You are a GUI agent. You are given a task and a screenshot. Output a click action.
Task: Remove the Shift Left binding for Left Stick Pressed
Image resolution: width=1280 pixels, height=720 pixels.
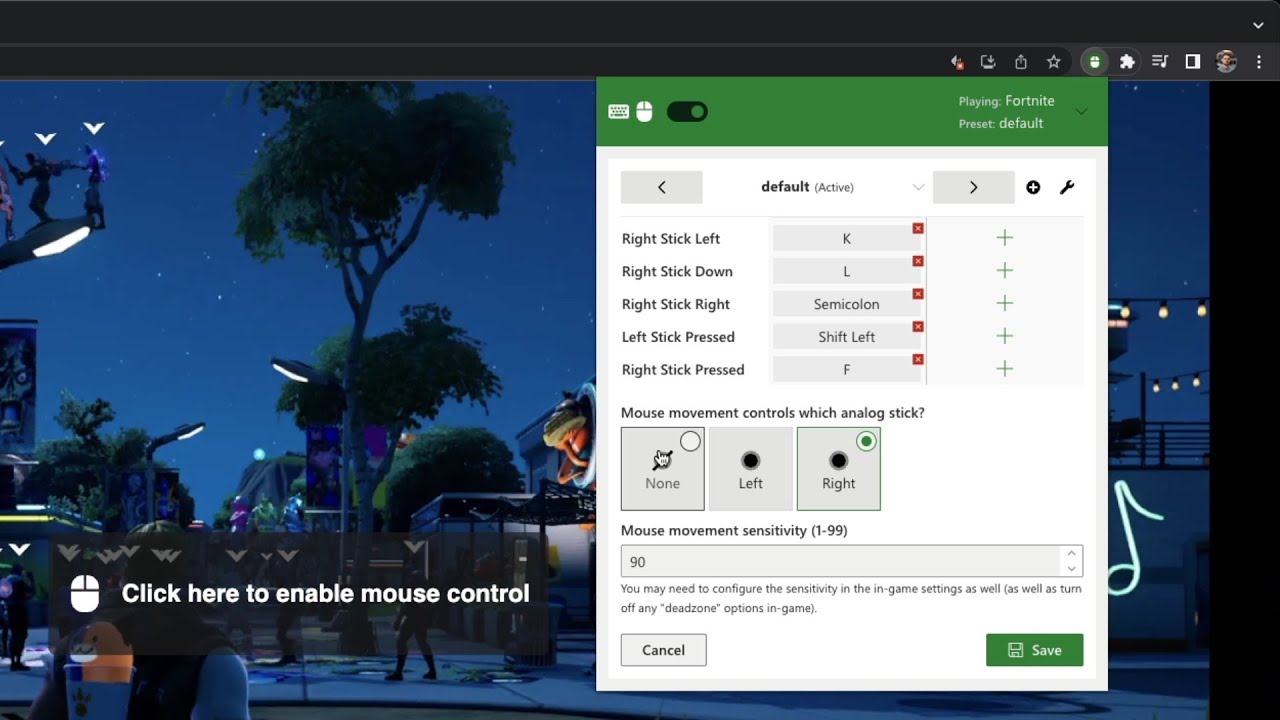point(918,327)
